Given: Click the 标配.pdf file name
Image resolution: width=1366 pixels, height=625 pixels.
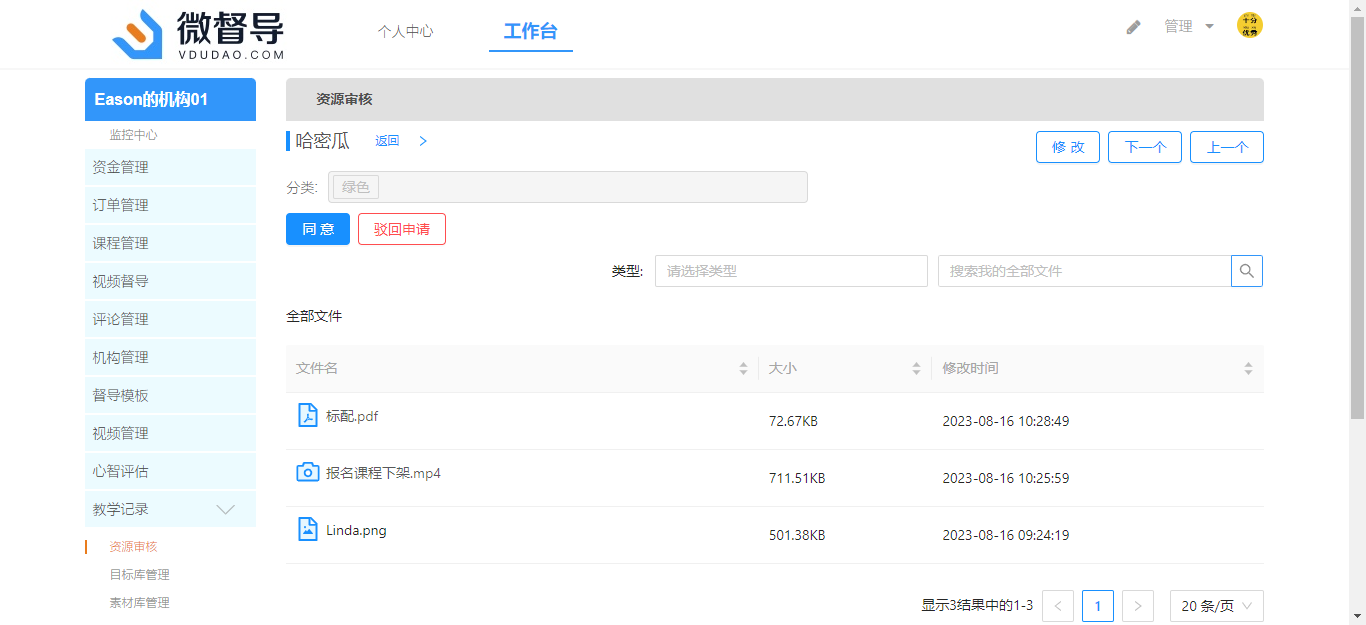Looking at the screenshot, I should point(352,416).
